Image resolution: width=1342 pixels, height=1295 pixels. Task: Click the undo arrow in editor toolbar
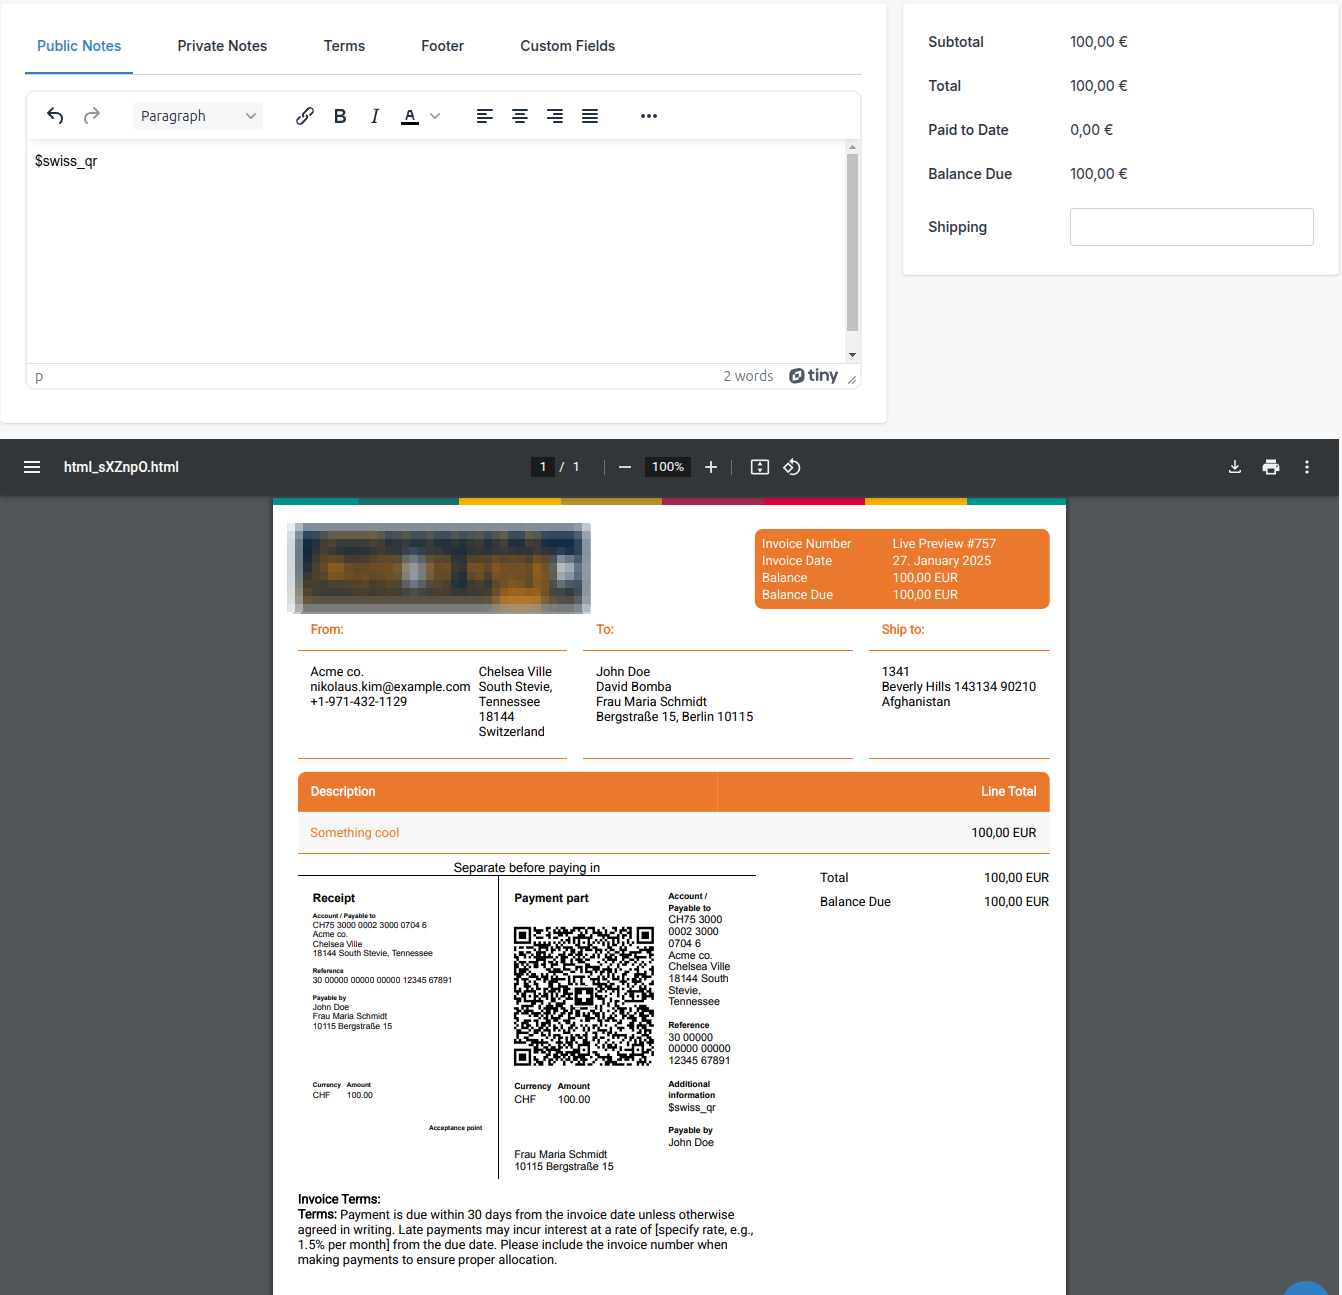tap(55, 116)
